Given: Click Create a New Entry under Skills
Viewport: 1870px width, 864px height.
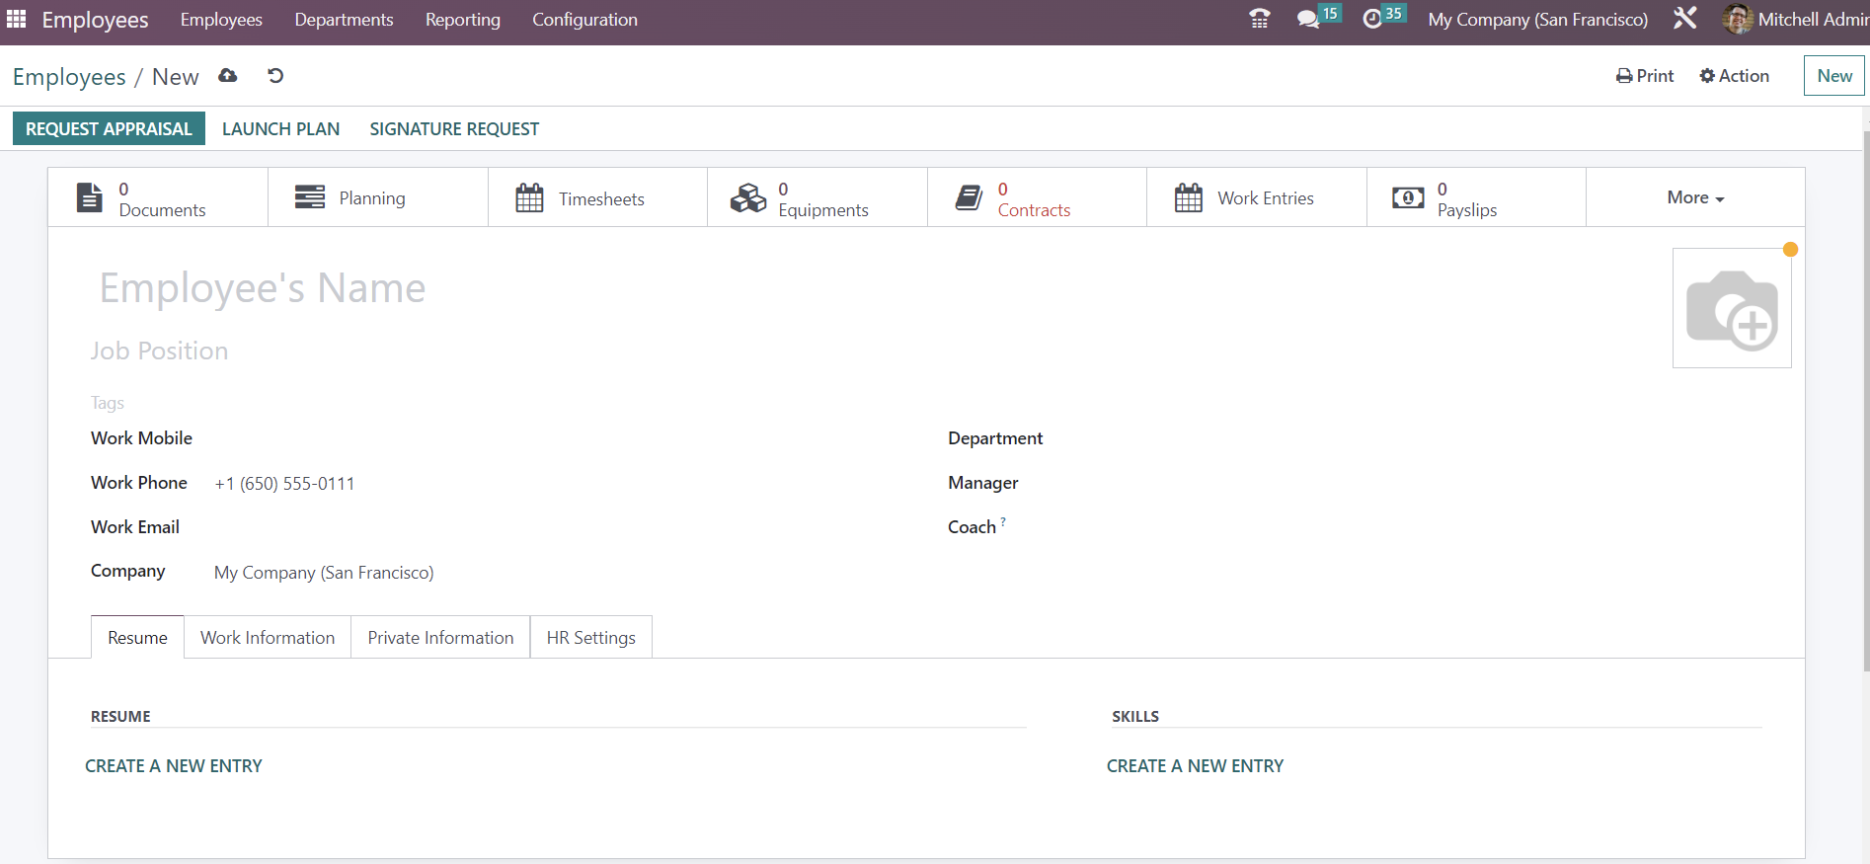Looking at the screenshot, I should (x=1195, y=766).
